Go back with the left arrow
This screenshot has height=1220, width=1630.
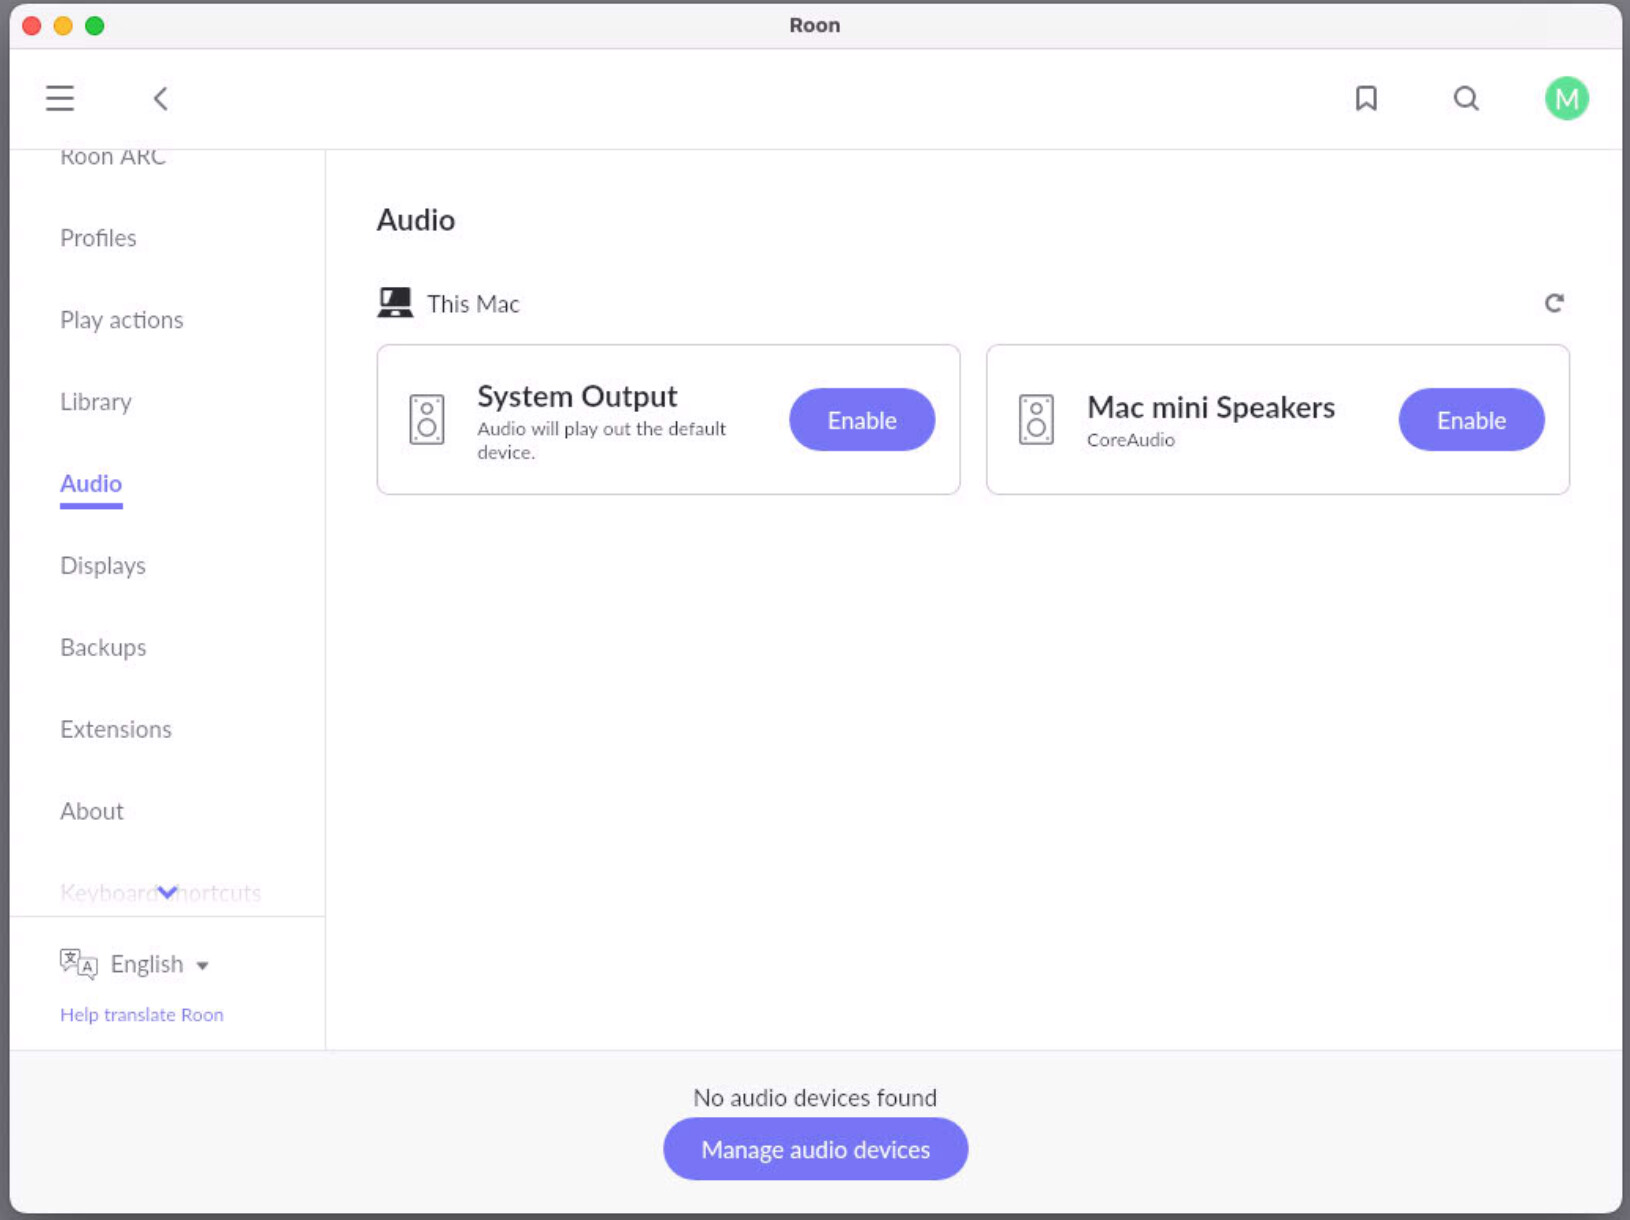tap(160, 98)
